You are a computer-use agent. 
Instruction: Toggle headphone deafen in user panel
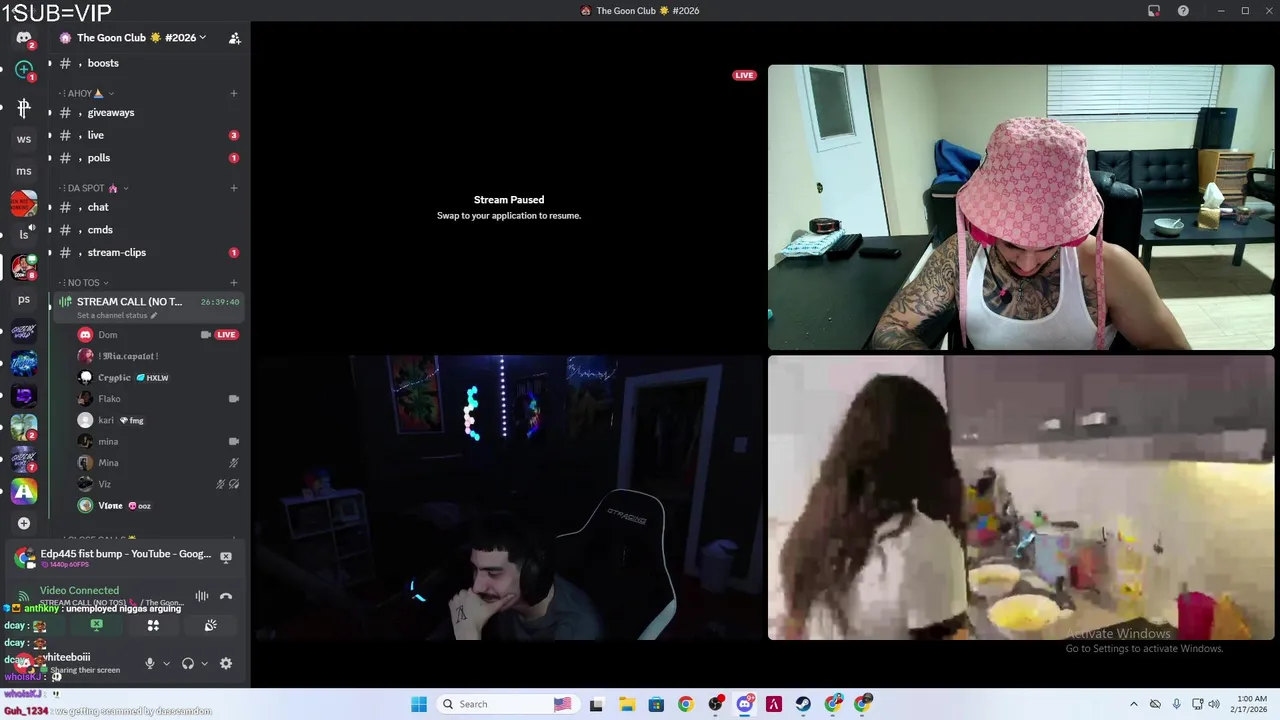(188, 663)
